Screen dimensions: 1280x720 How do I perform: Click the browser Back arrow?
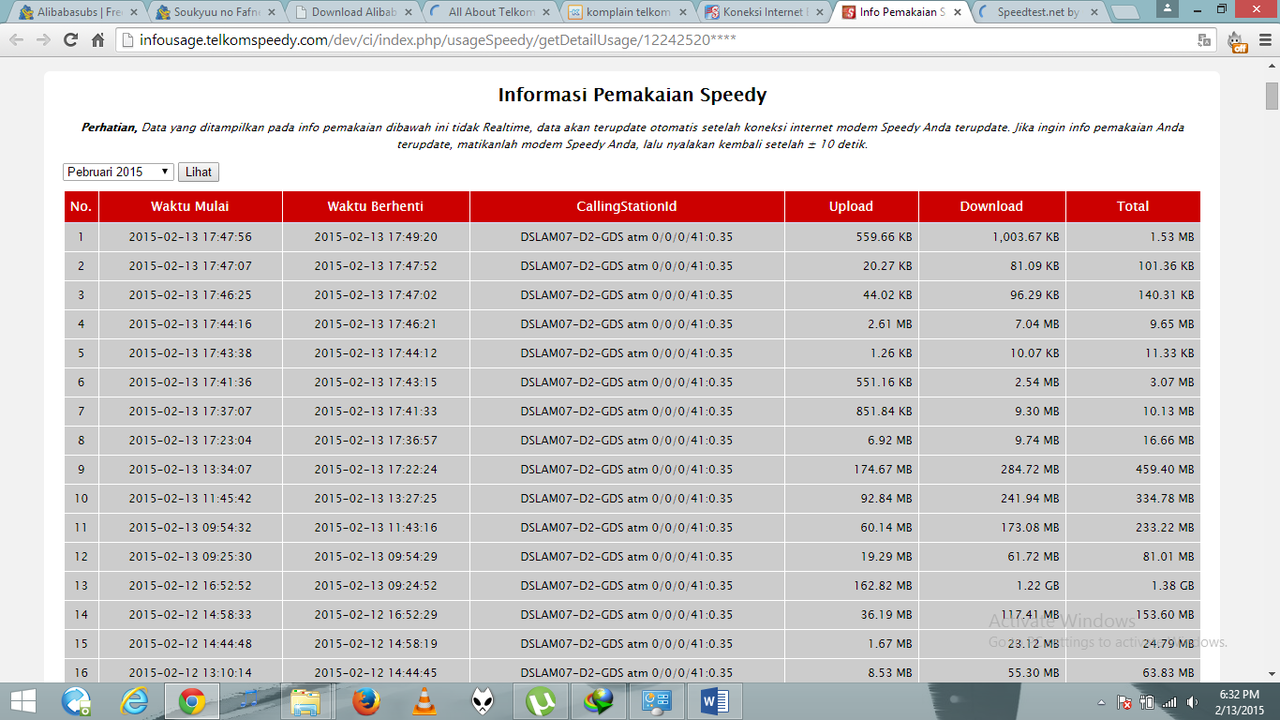[x=16, y=40]
